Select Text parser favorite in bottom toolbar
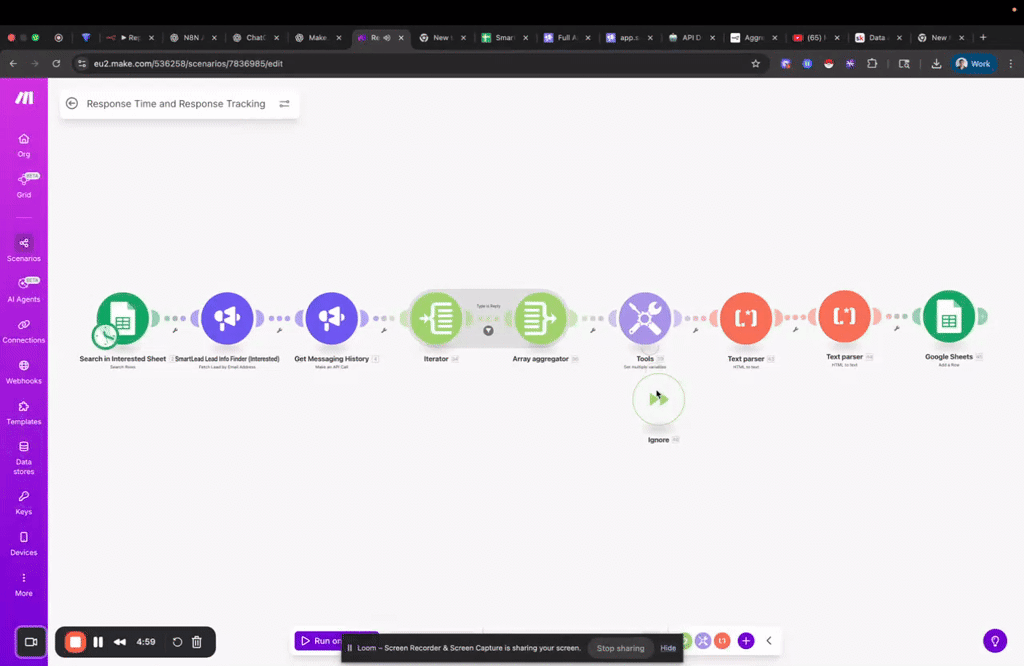Screen dimensions: 1024x666 [722, 641]
